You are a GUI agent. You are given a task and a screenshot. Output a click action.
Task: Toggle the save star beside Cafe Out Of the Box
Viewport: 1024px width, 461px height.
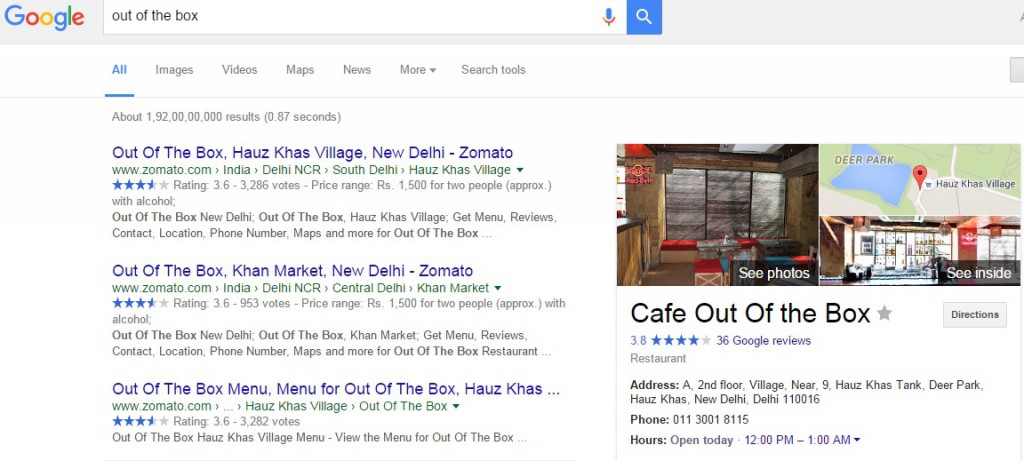[884, 313]
